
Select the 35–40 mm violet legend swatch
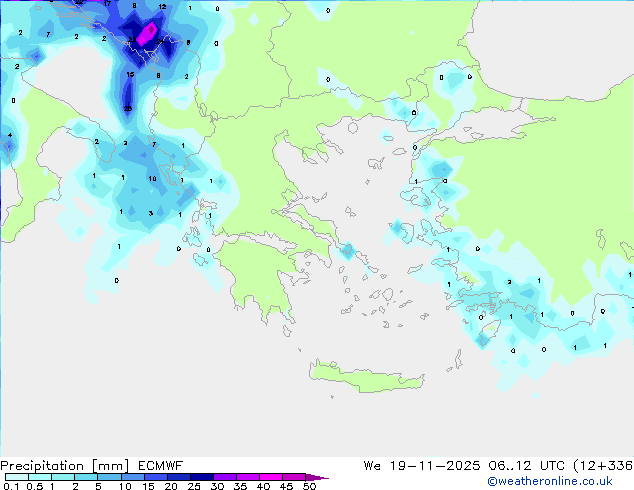(247, 477)
